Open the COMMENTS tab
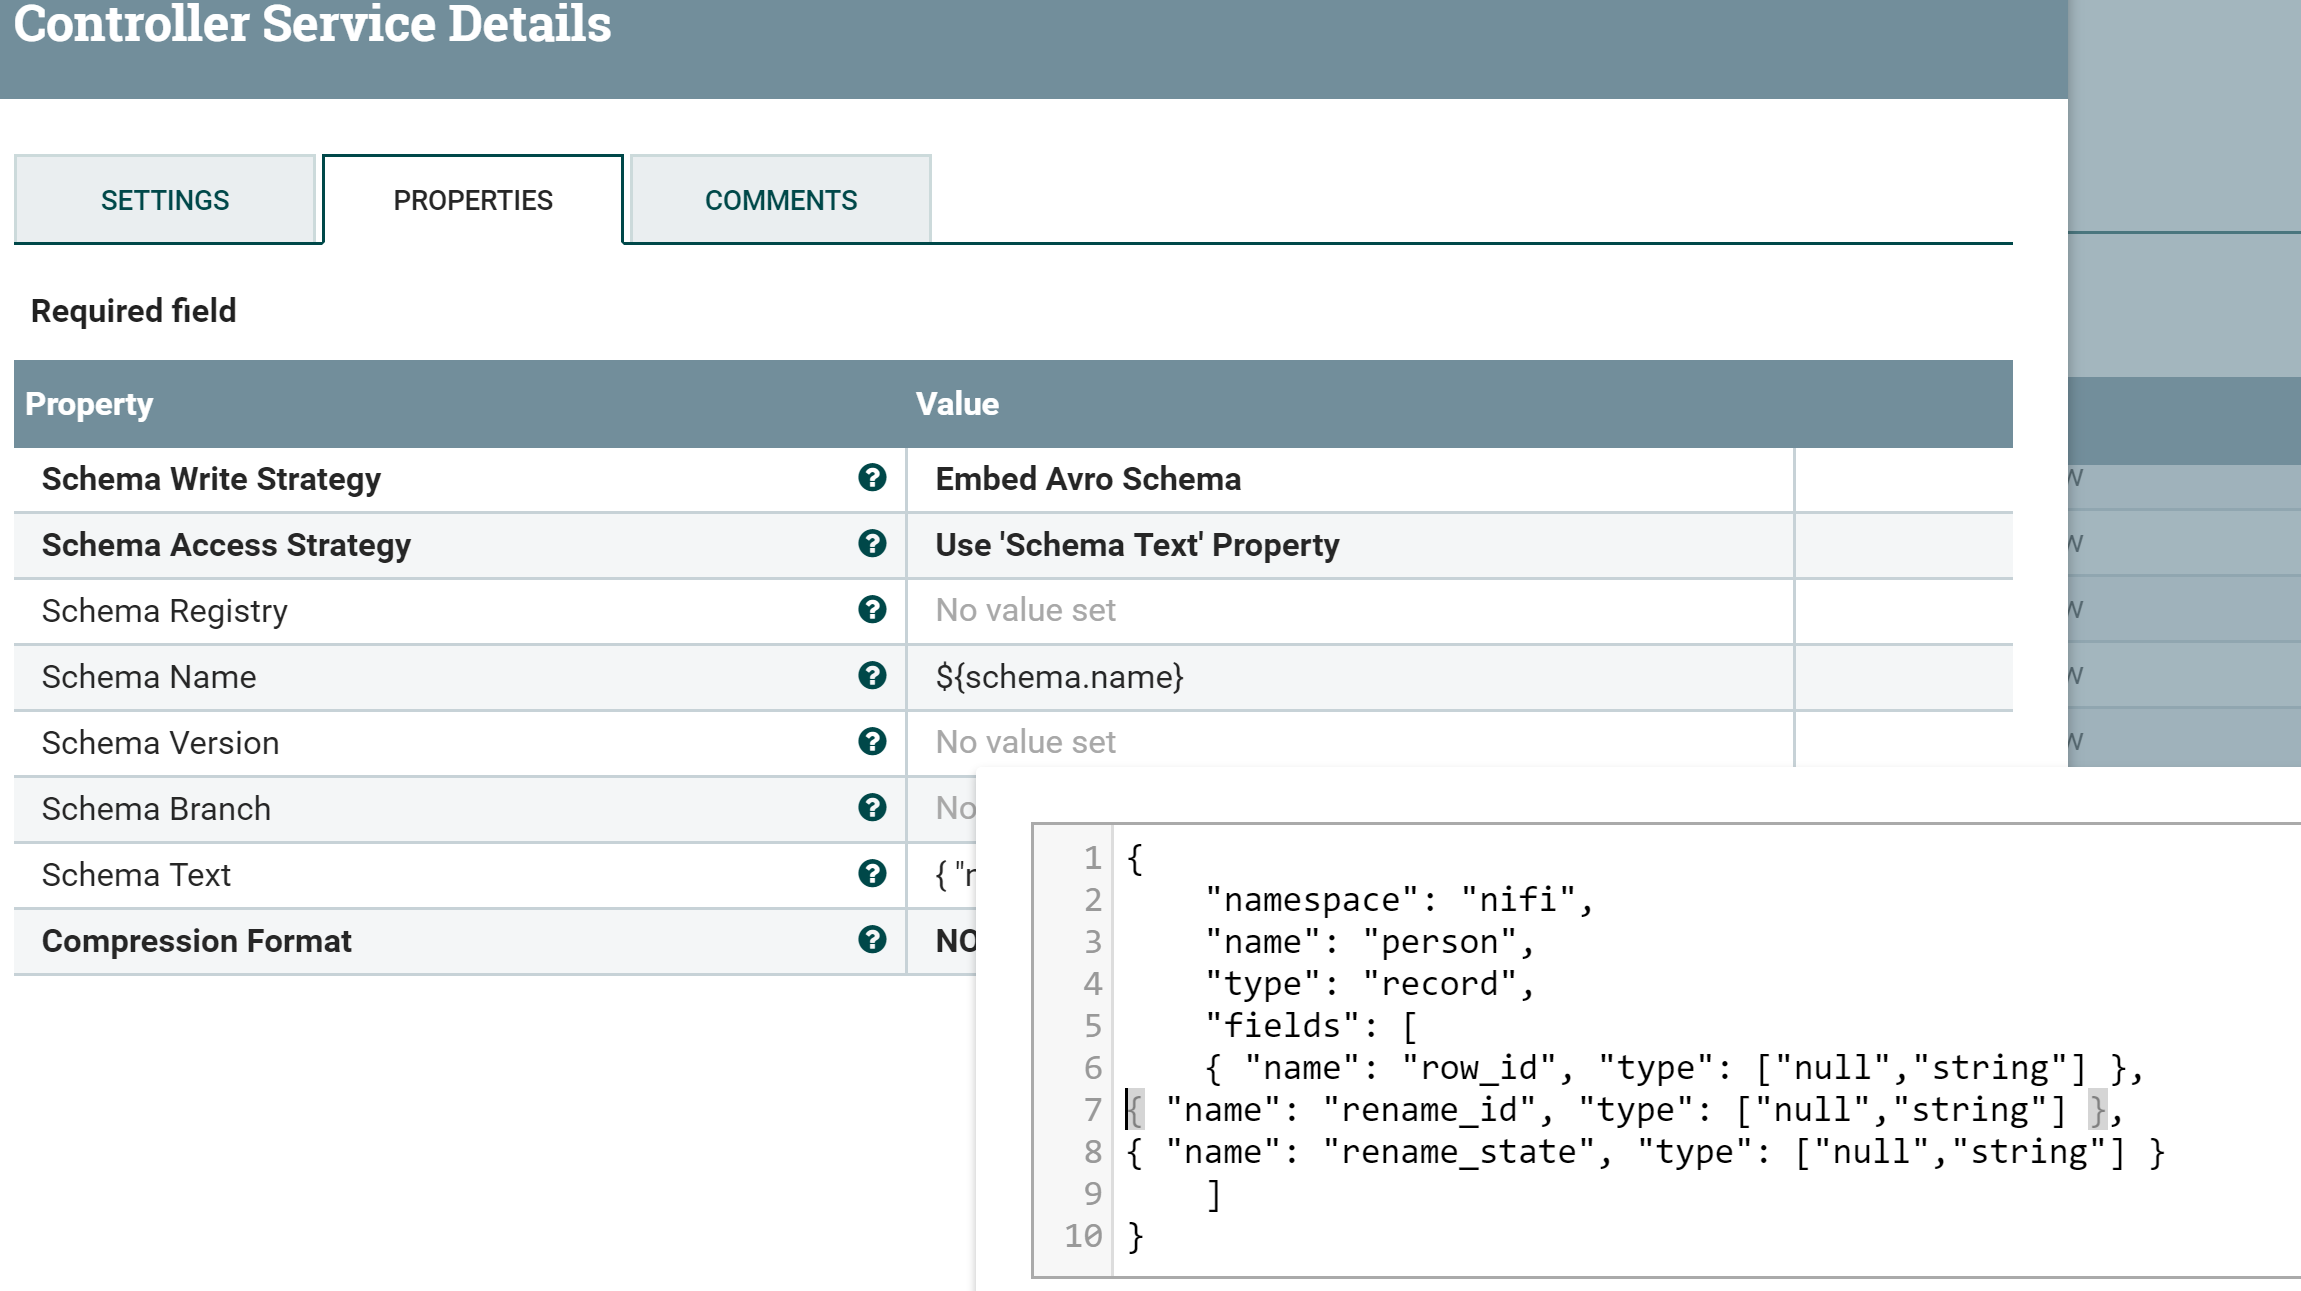The height and width of the screenshot is (1291, 2301). click(x=780, y=200)
